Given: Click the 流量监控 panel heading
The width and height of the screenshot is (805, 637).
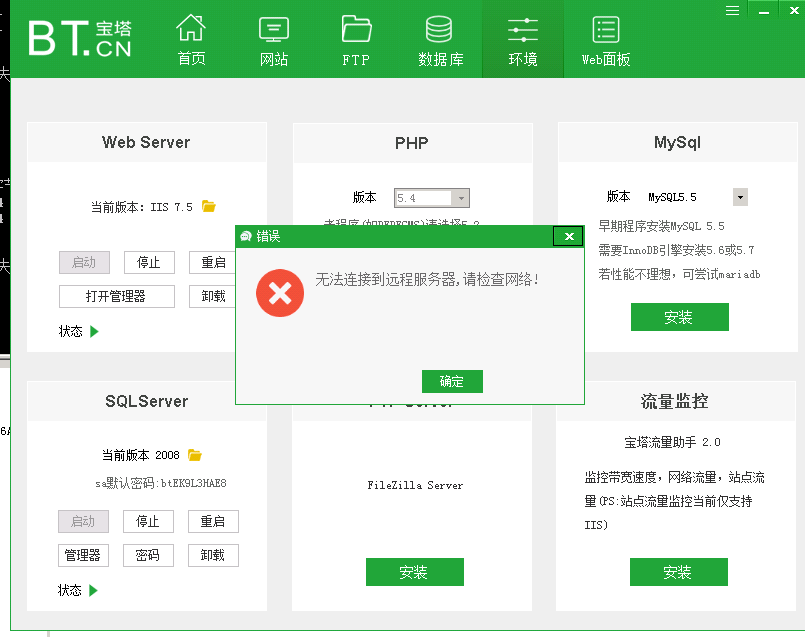Looking at the screenshot, I should pyautogui.click(x=675, y=401).
